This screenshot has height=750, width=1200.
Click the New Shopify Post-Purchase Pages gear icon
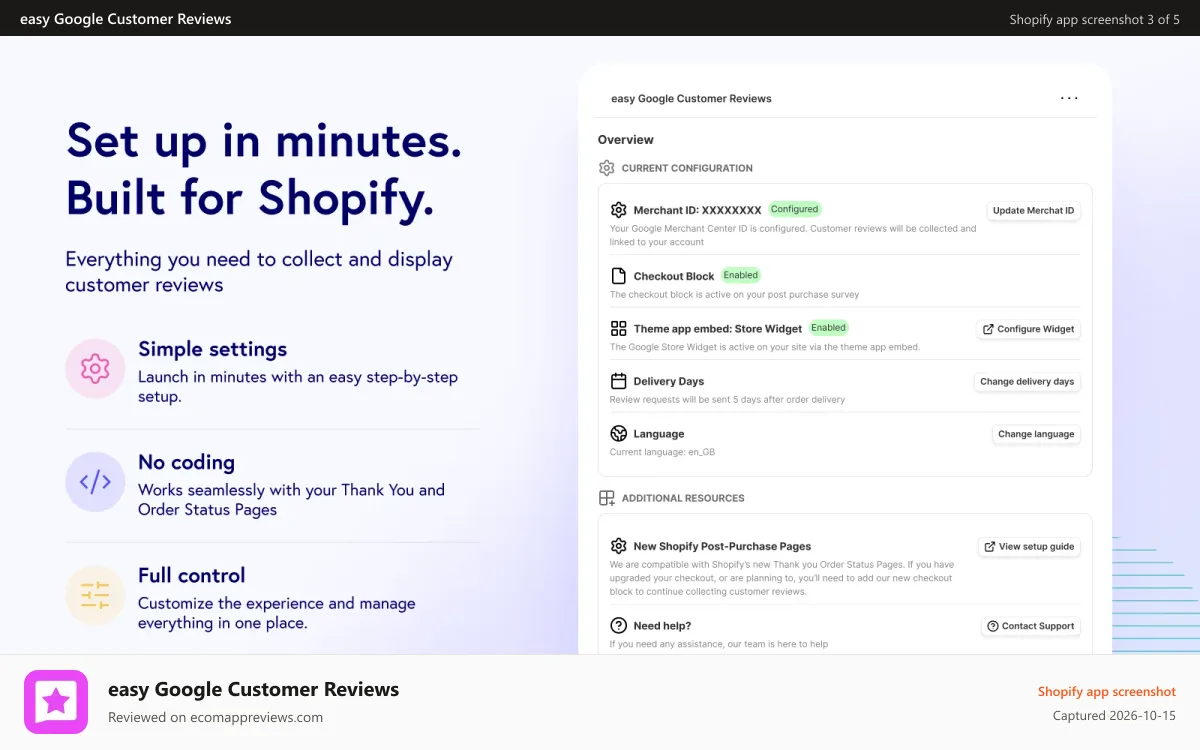point(618,546)
